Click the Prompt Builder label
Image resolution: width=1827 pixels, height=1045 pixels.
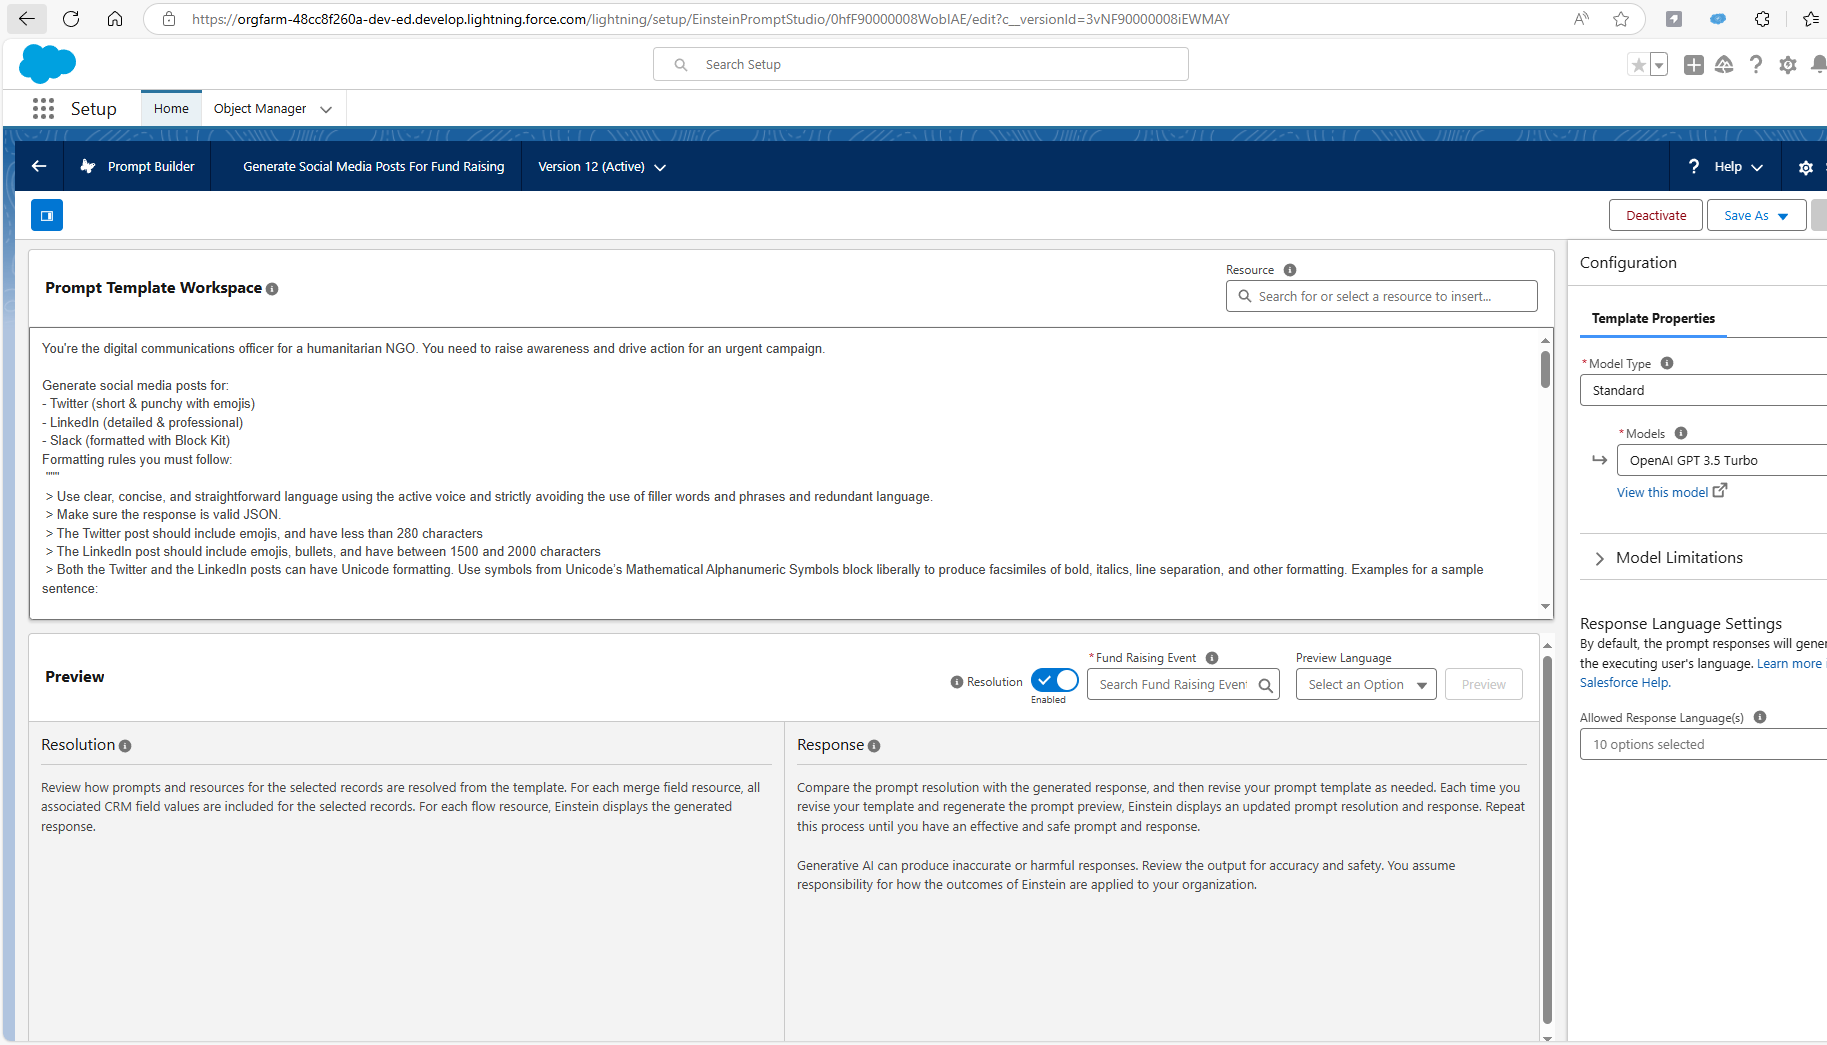[x=151, y=166]
